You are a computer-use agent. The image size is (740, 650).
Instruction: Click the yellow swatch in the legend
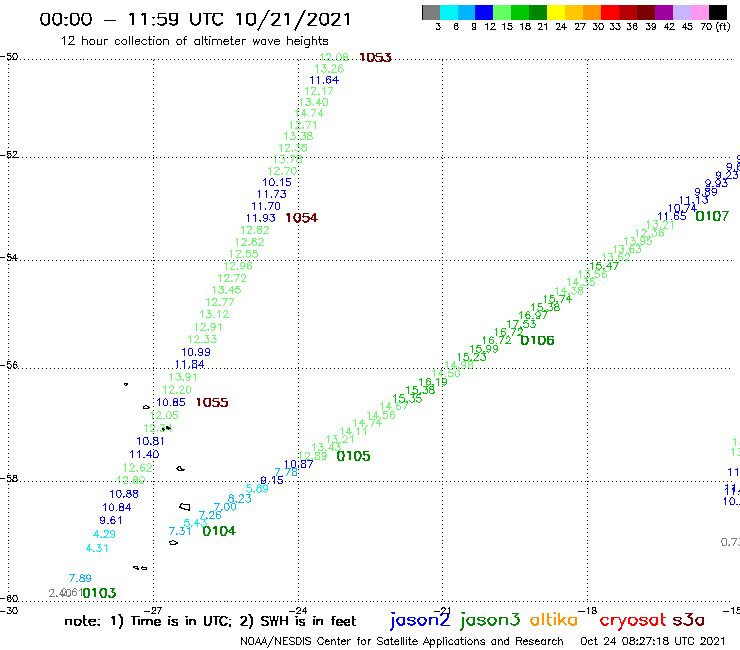[x=556, y=12]
